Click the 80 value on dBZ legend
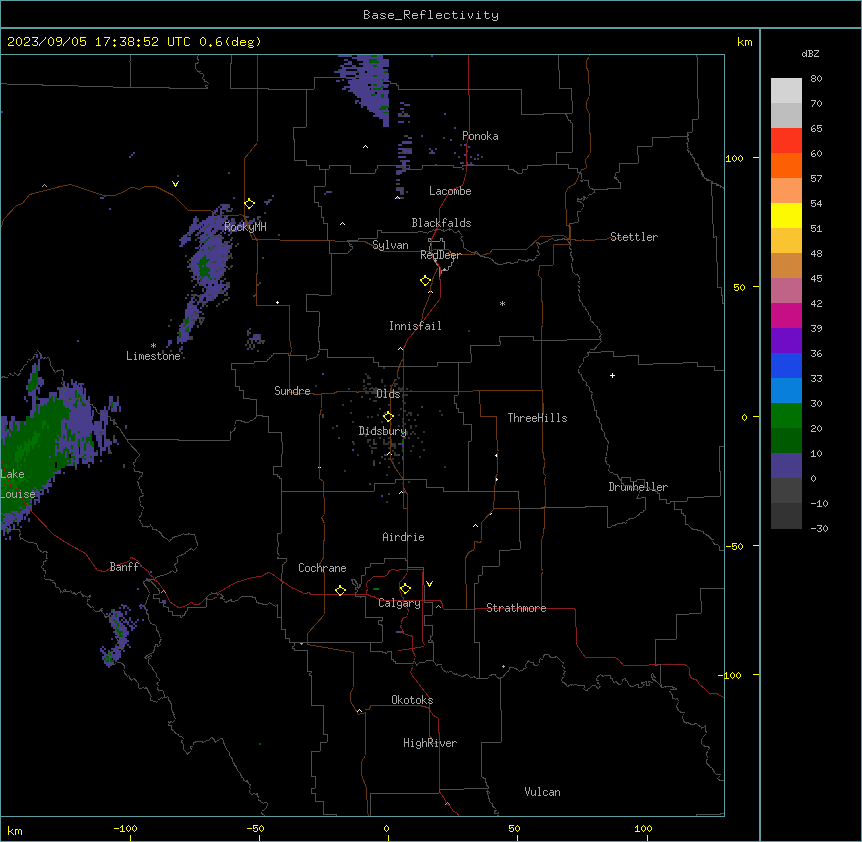Screen dimensions: 862x842 coord(816,79)
